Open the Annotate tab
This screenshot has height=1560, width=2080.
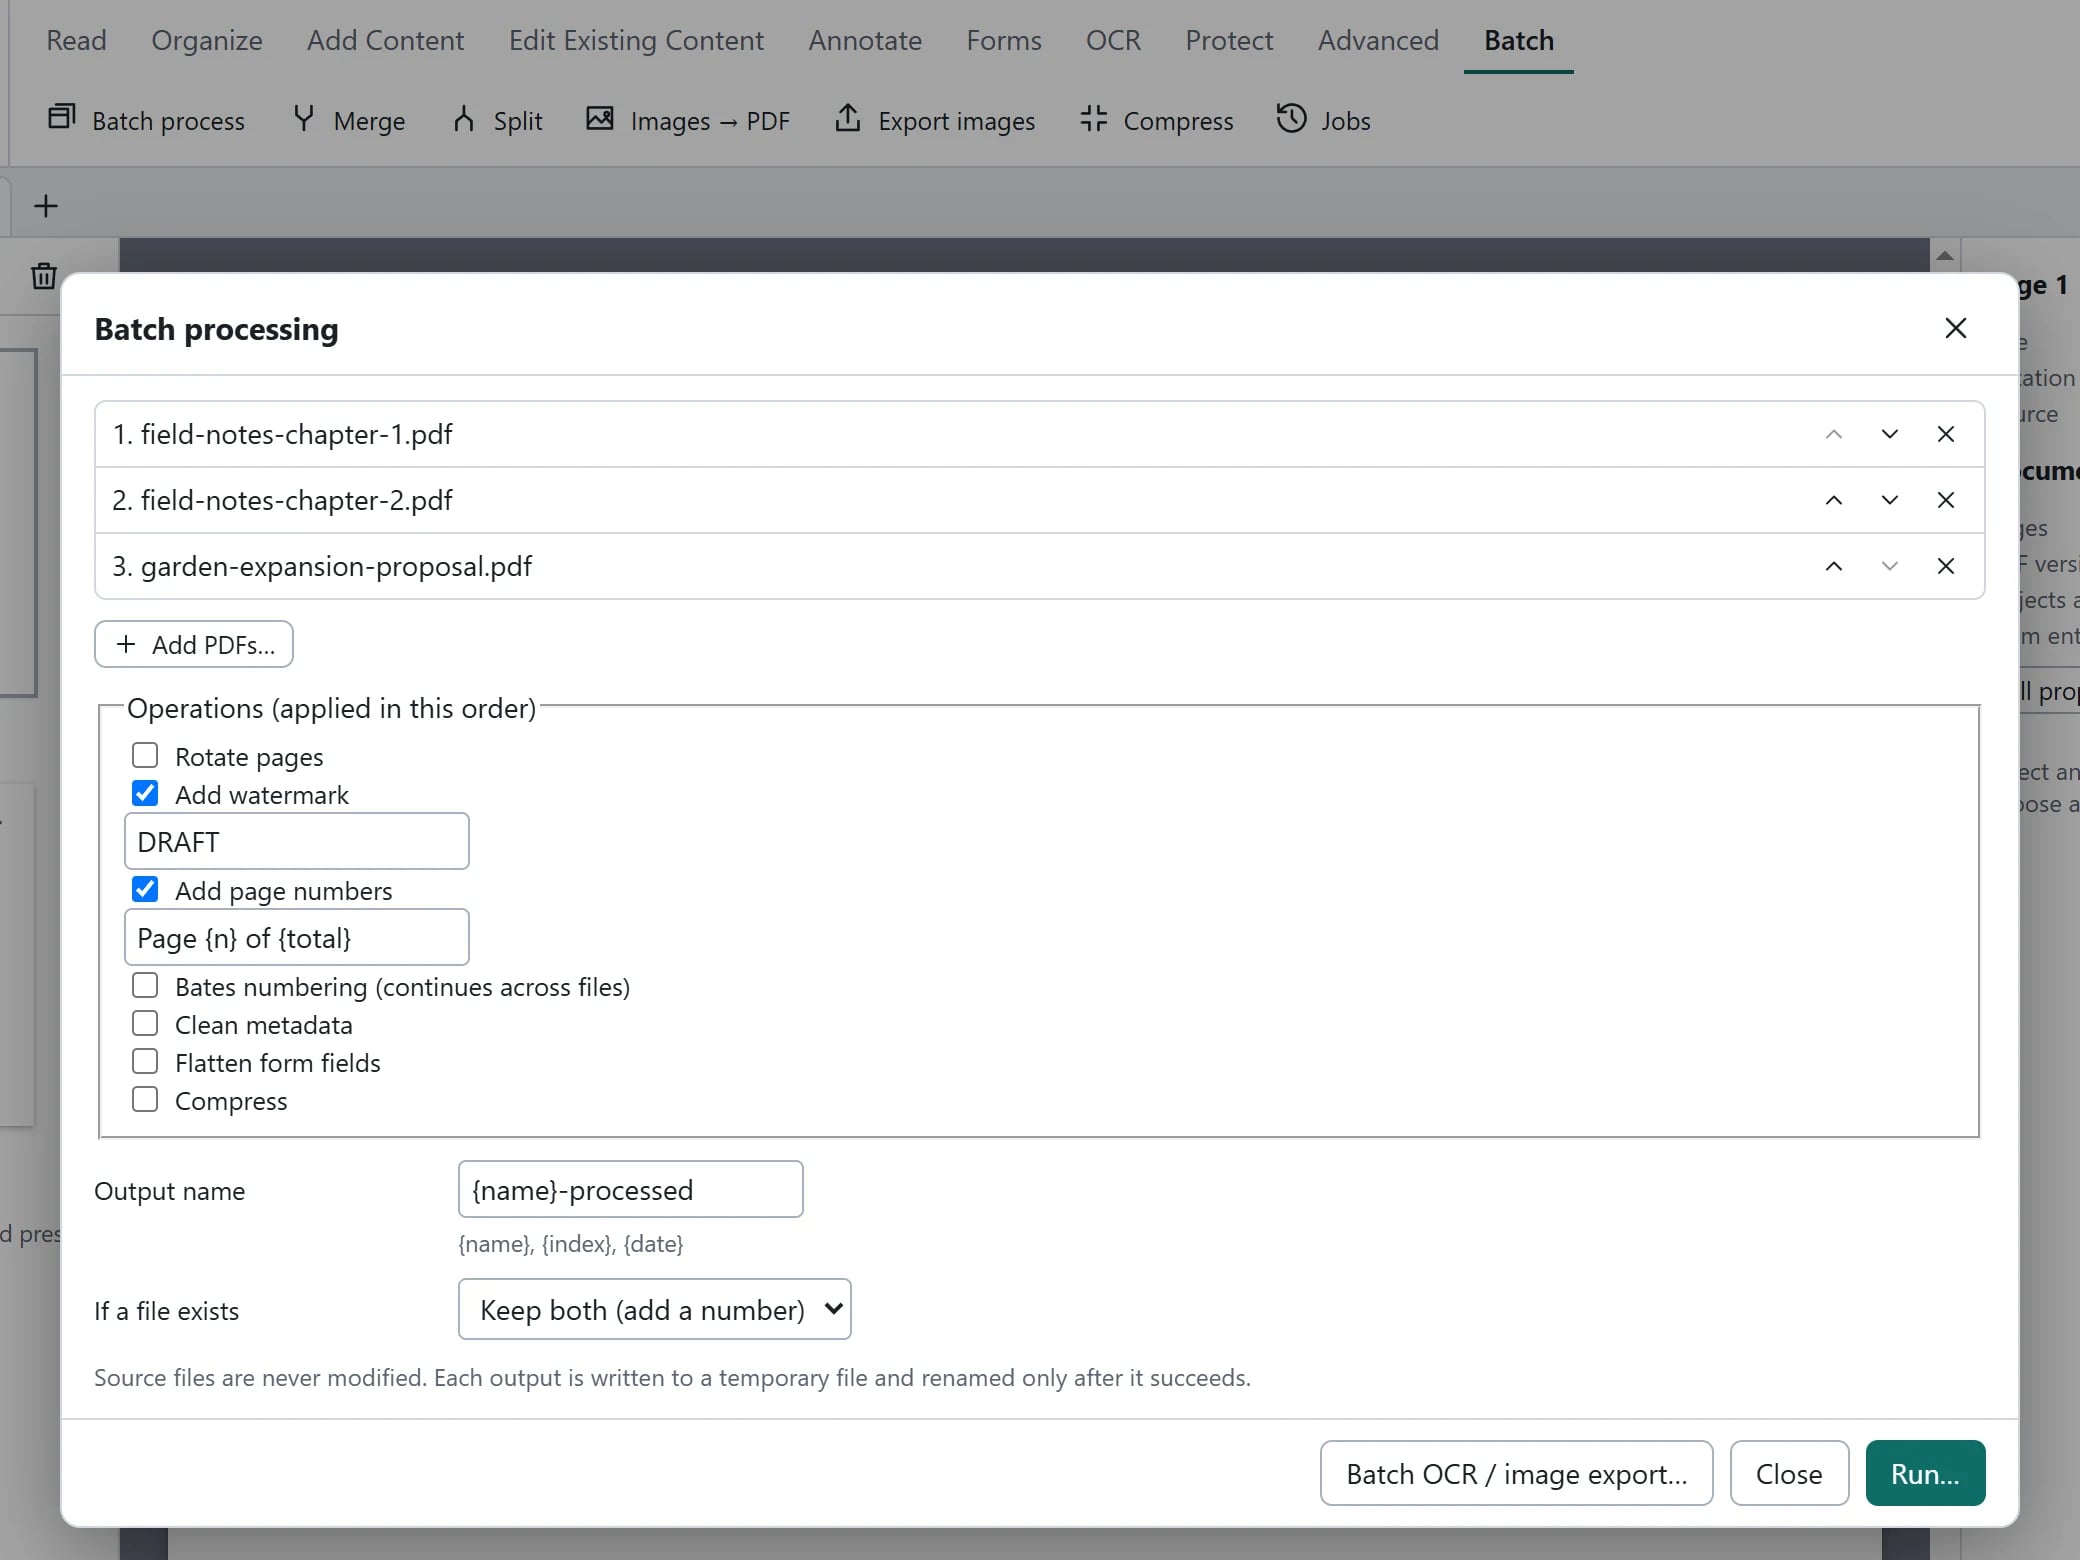tap(865, 40)
